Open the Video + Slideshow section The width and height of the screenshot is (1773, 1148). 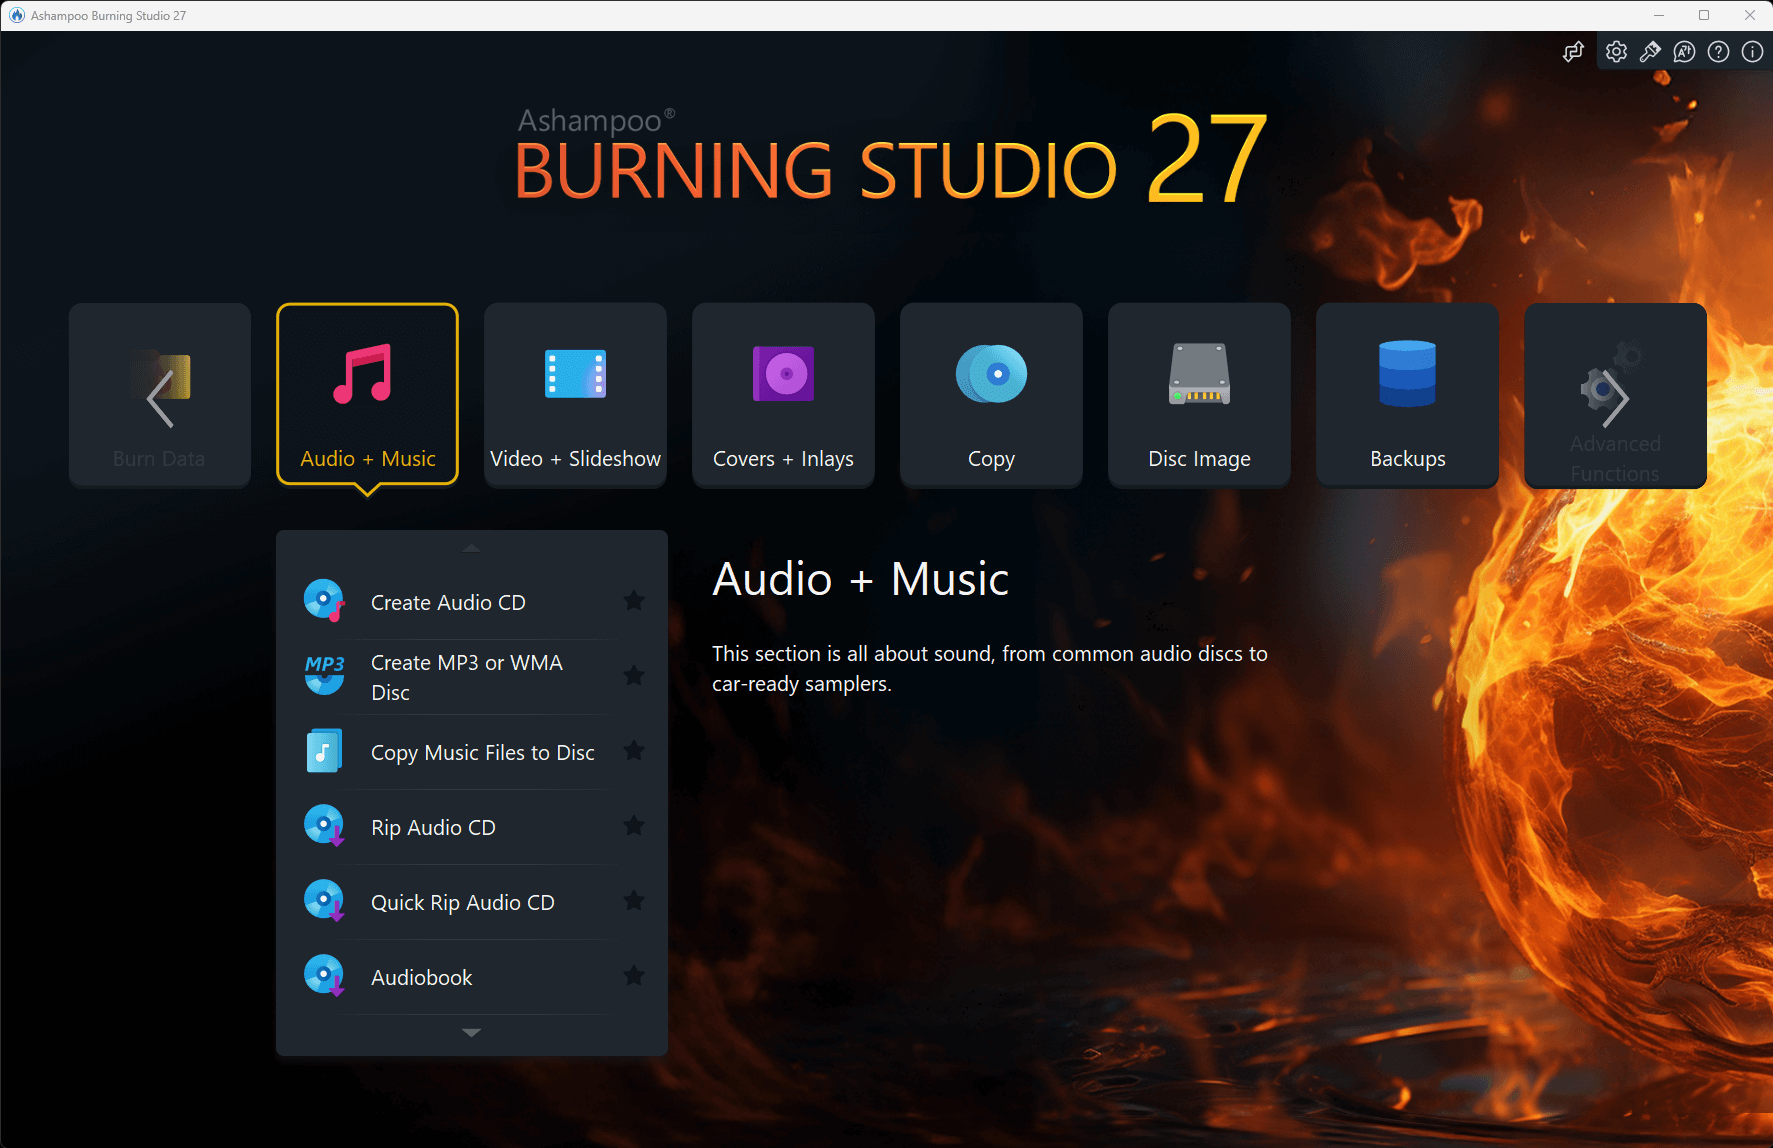coord(575,395)
